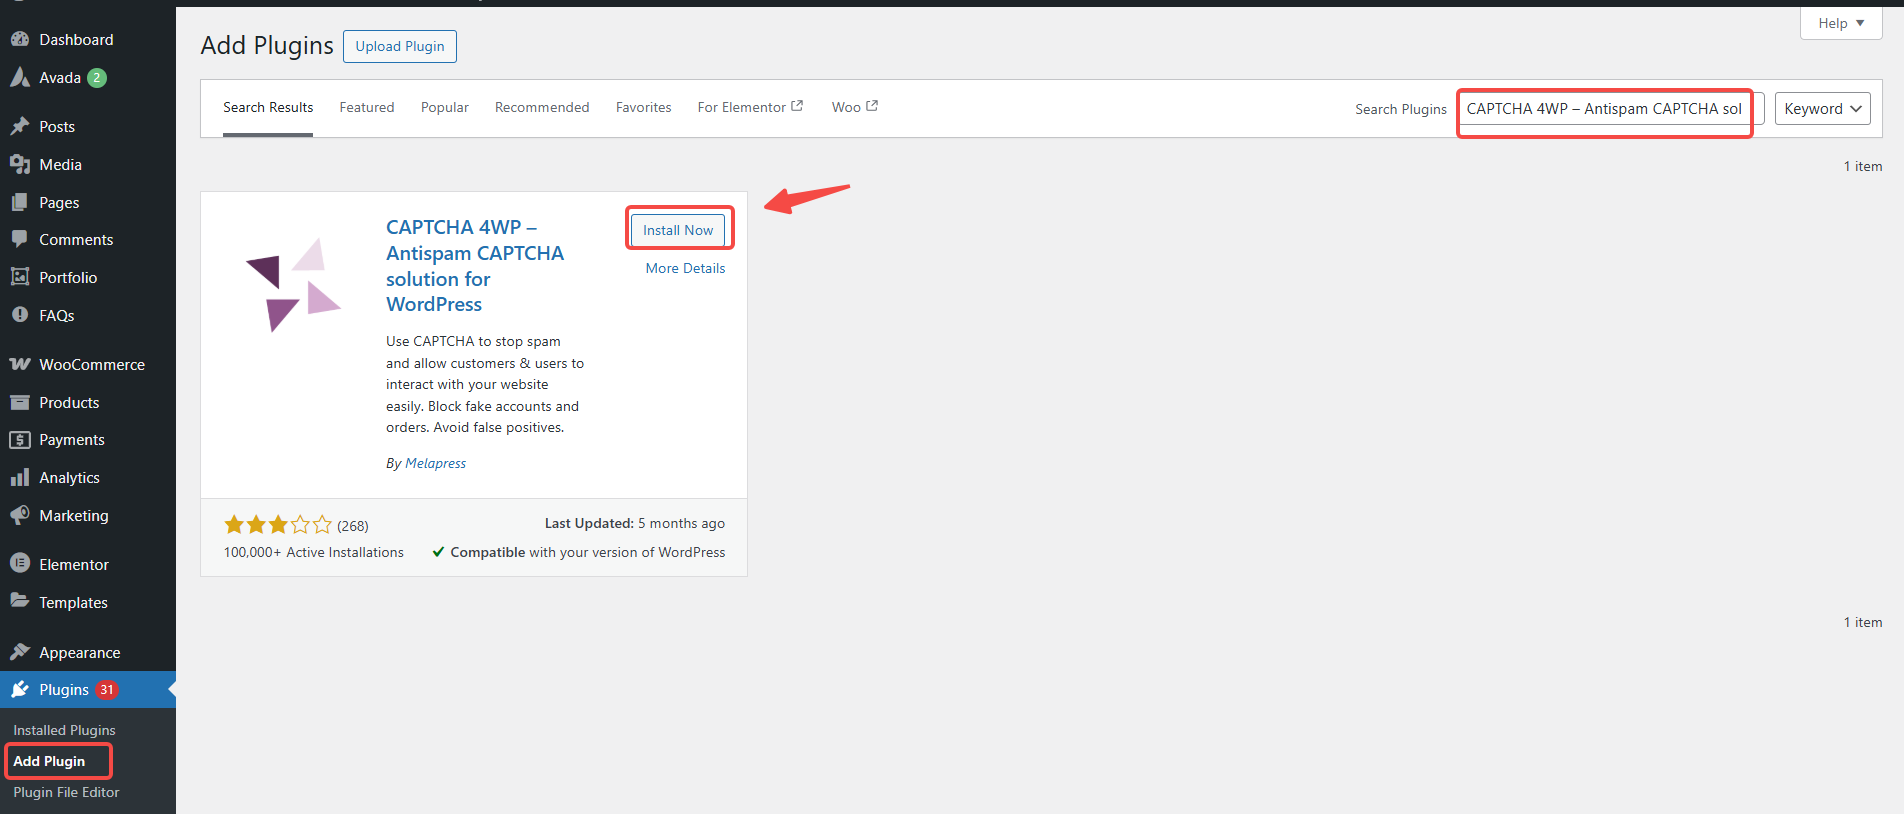Go to Installed Plugins submenu
This screenshot has width=1904, height=814.
64,730
